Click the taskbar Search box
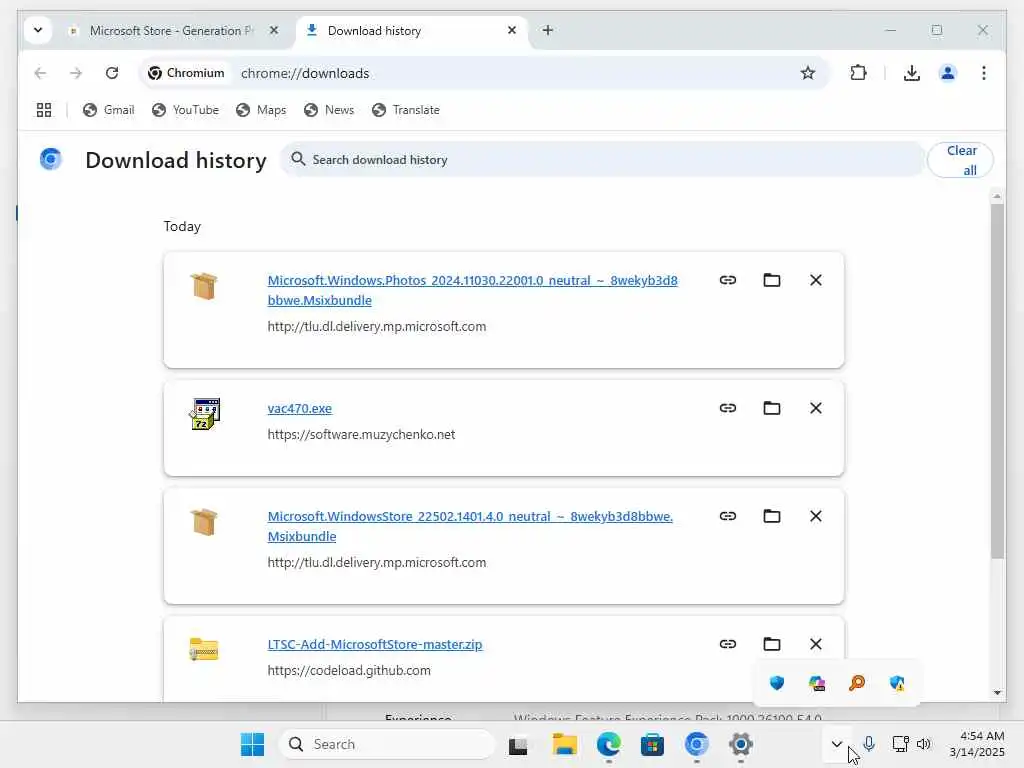Image resolution: width=1024 pixels, height=768 pixels. click(x=386, y=744)
